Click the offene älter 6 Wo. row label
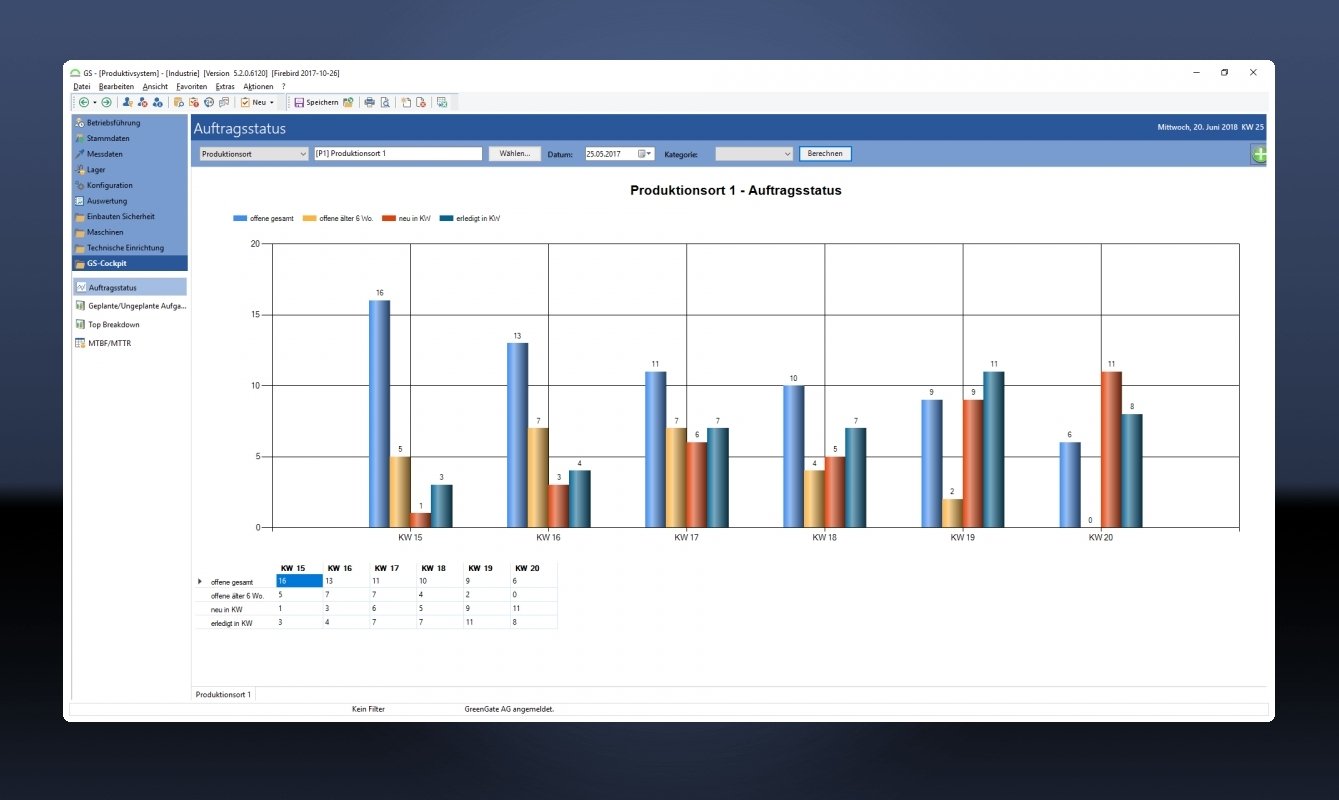 [237, 595]
